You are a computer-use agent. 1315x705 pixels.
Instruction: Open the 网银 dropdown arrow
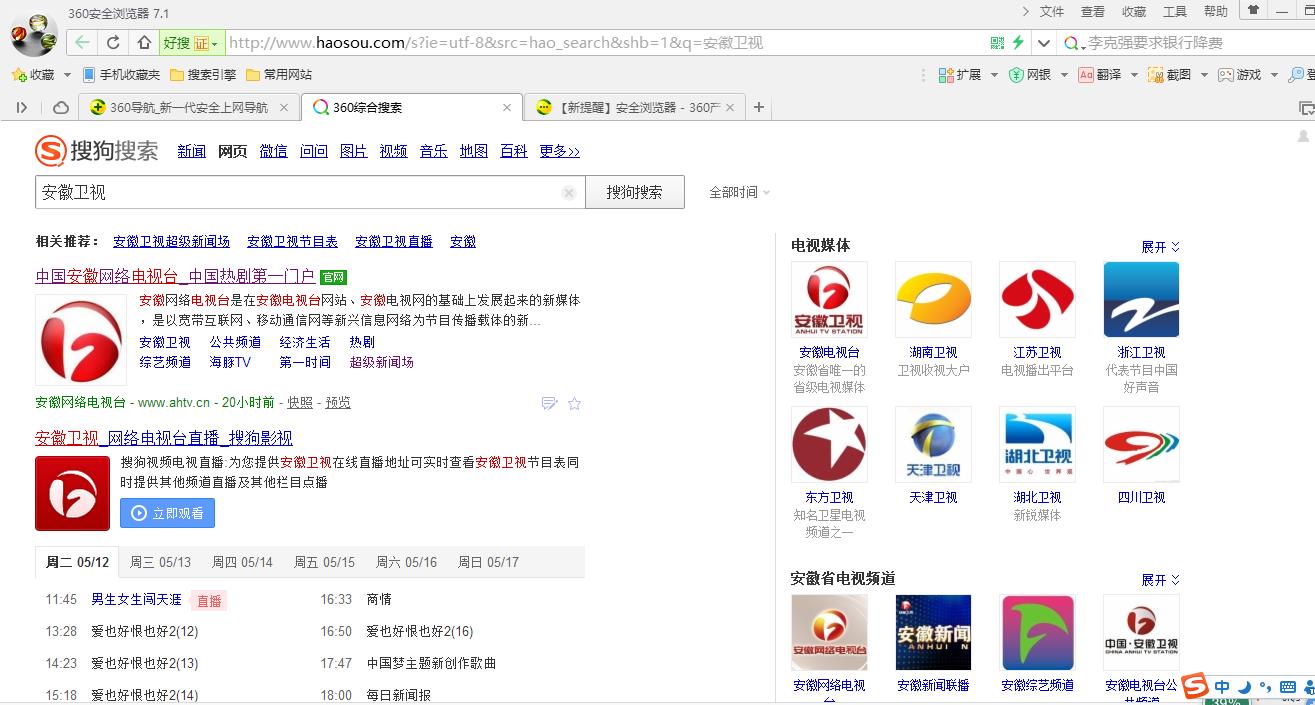[1064, 75]
